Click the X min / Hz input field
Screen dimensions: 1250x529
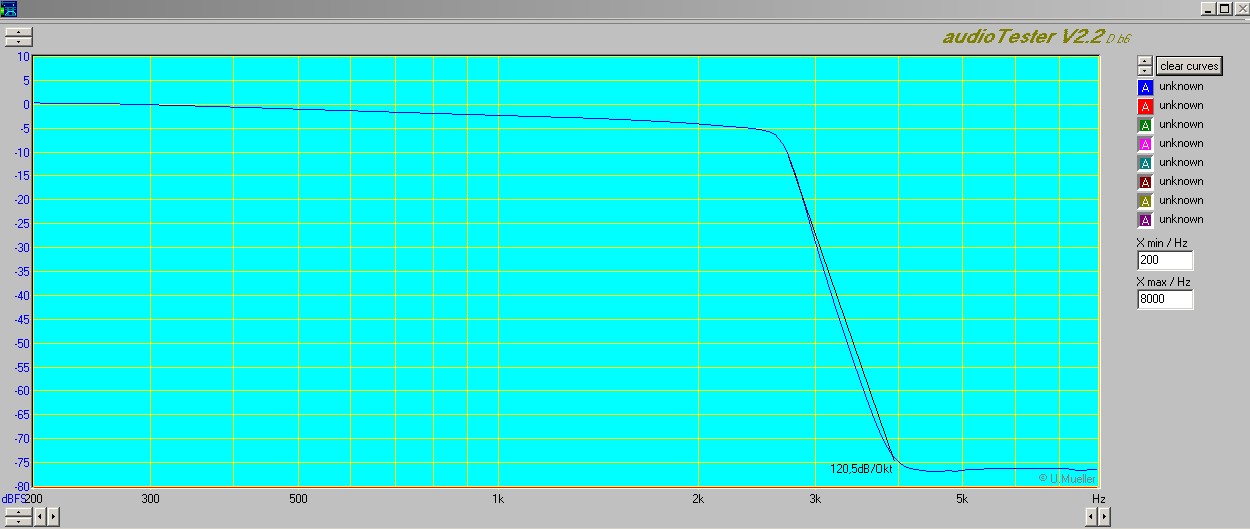(x=1164, y=261)
